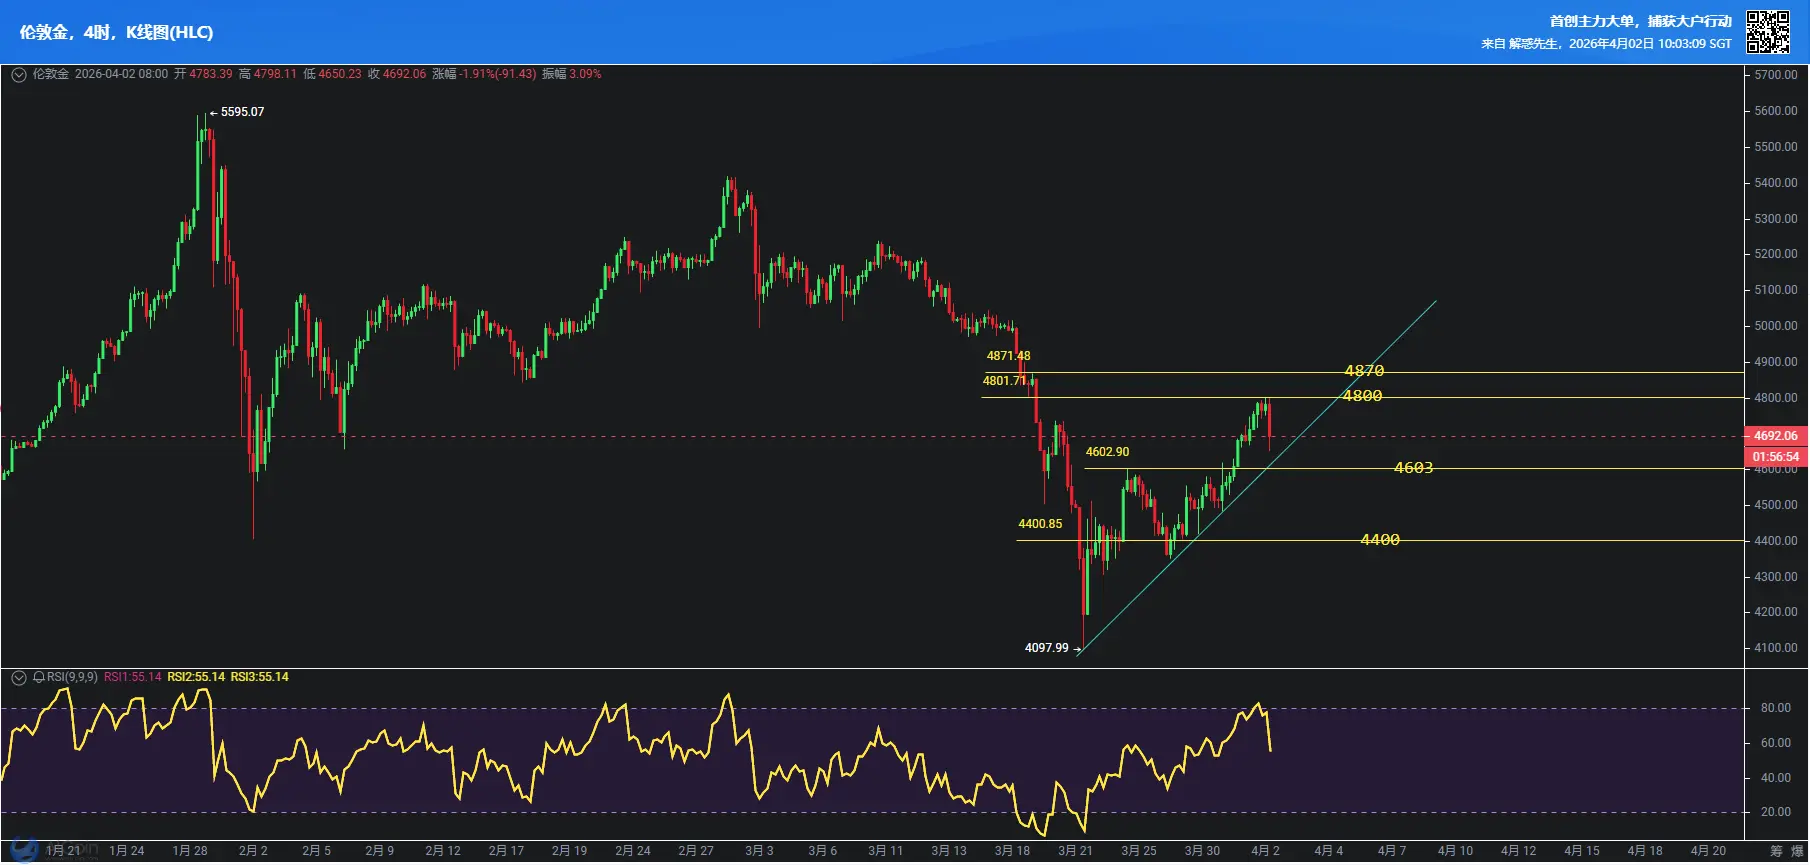The height and width of the screenshot is (865, 1810).
Task: Click the 4400.85 level annotation
Action: point(1040,525)
